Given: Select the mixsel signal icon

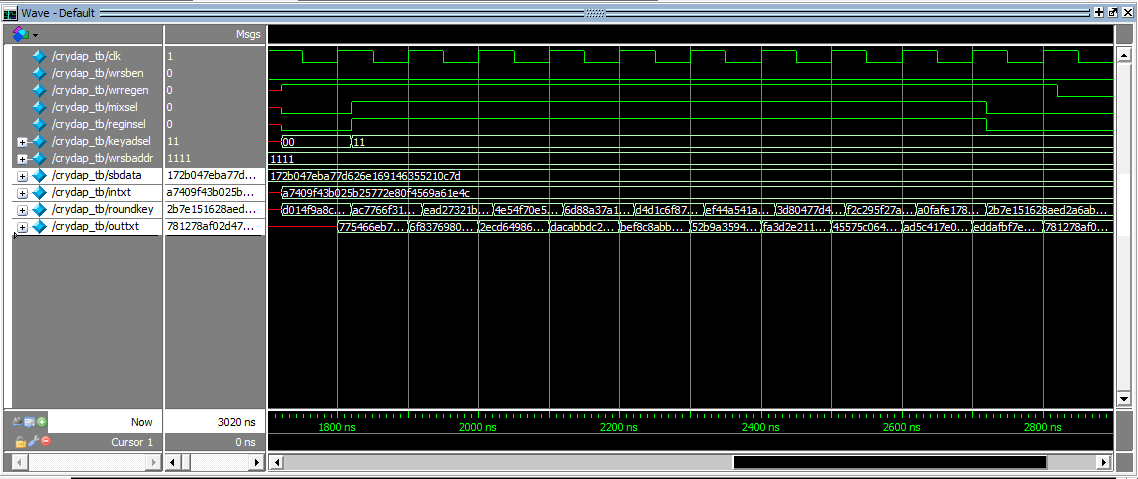Looking at the screenshot, I should click(x=39, y=107).
